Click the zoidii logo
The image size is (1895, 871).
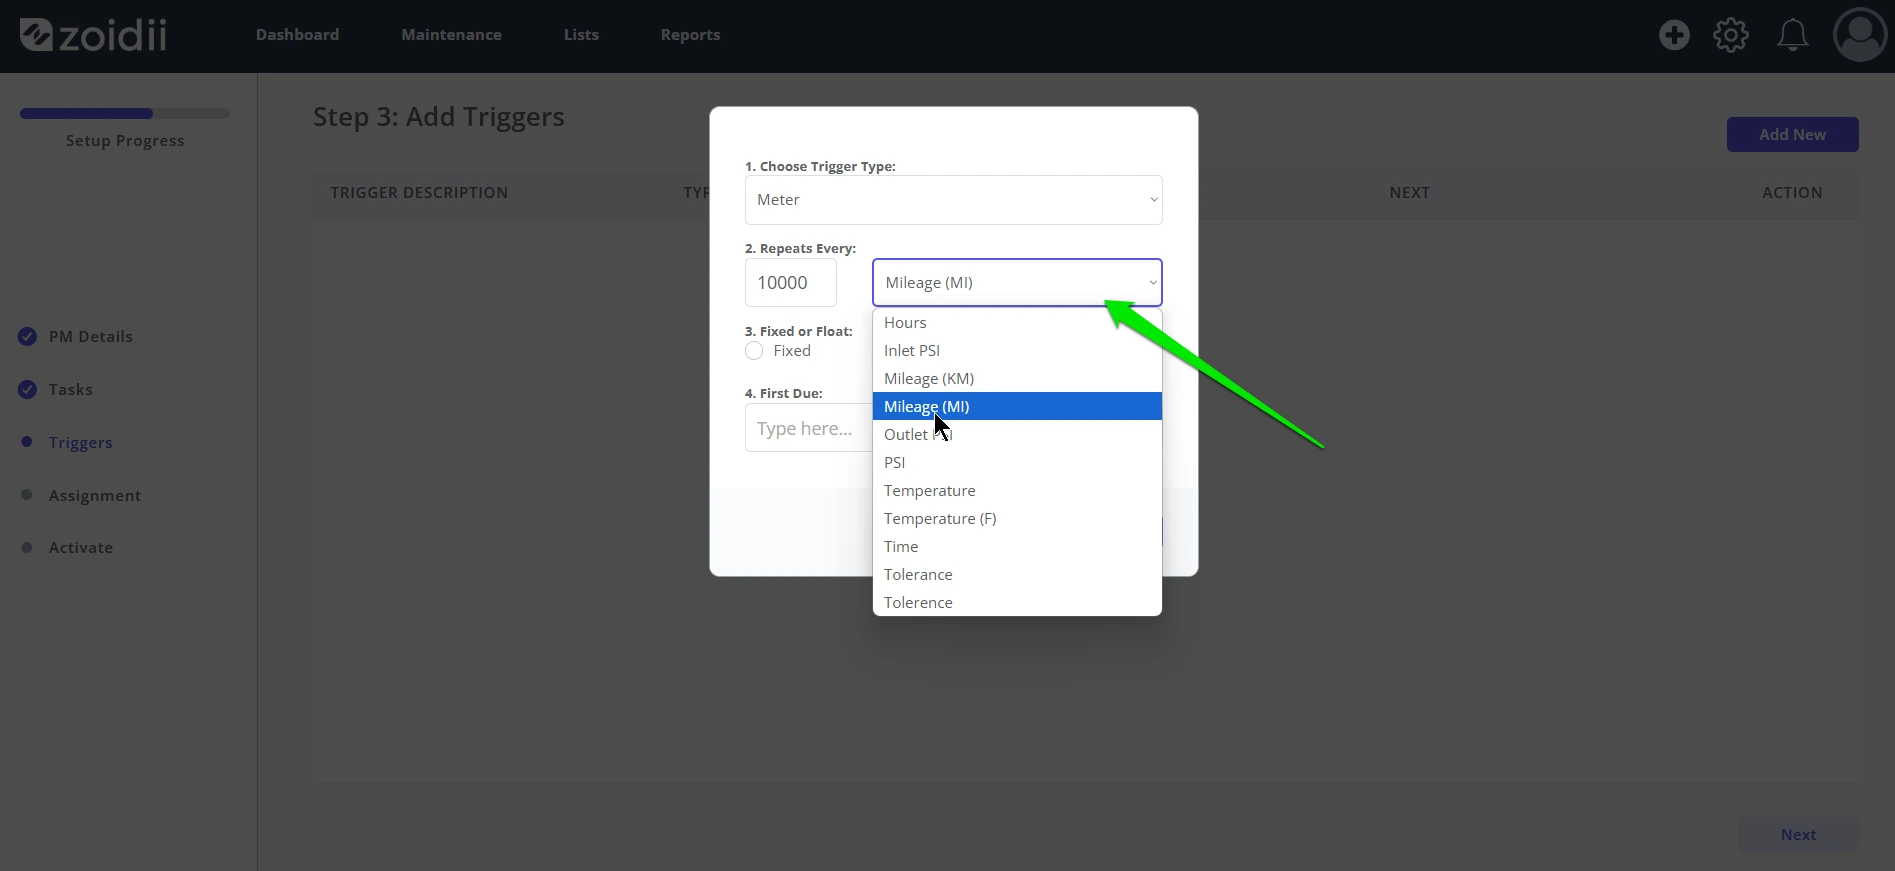point(93,35)
